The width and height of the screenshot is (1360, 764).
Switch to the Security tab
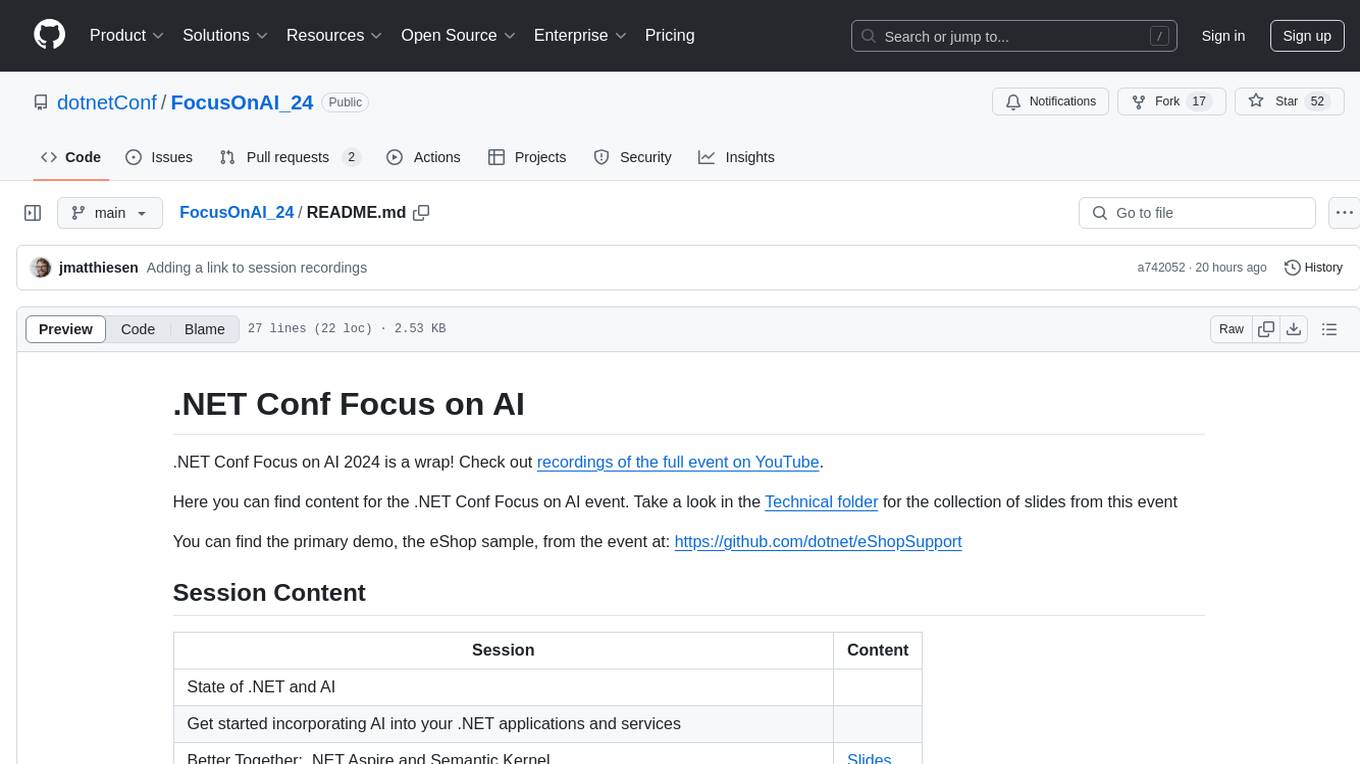click(633, 157)
